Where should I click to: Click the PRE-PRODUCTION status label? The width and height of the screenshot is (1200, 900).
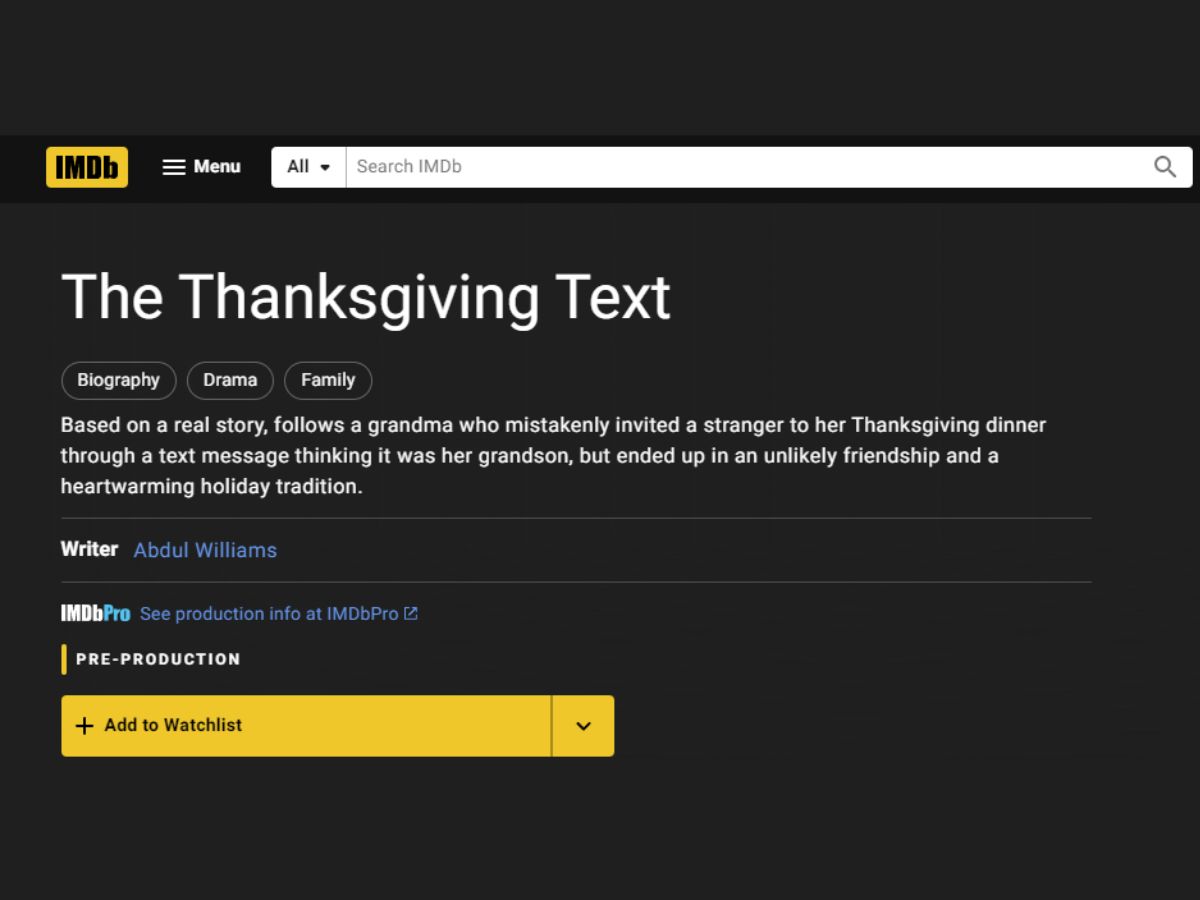coord(158,659)
